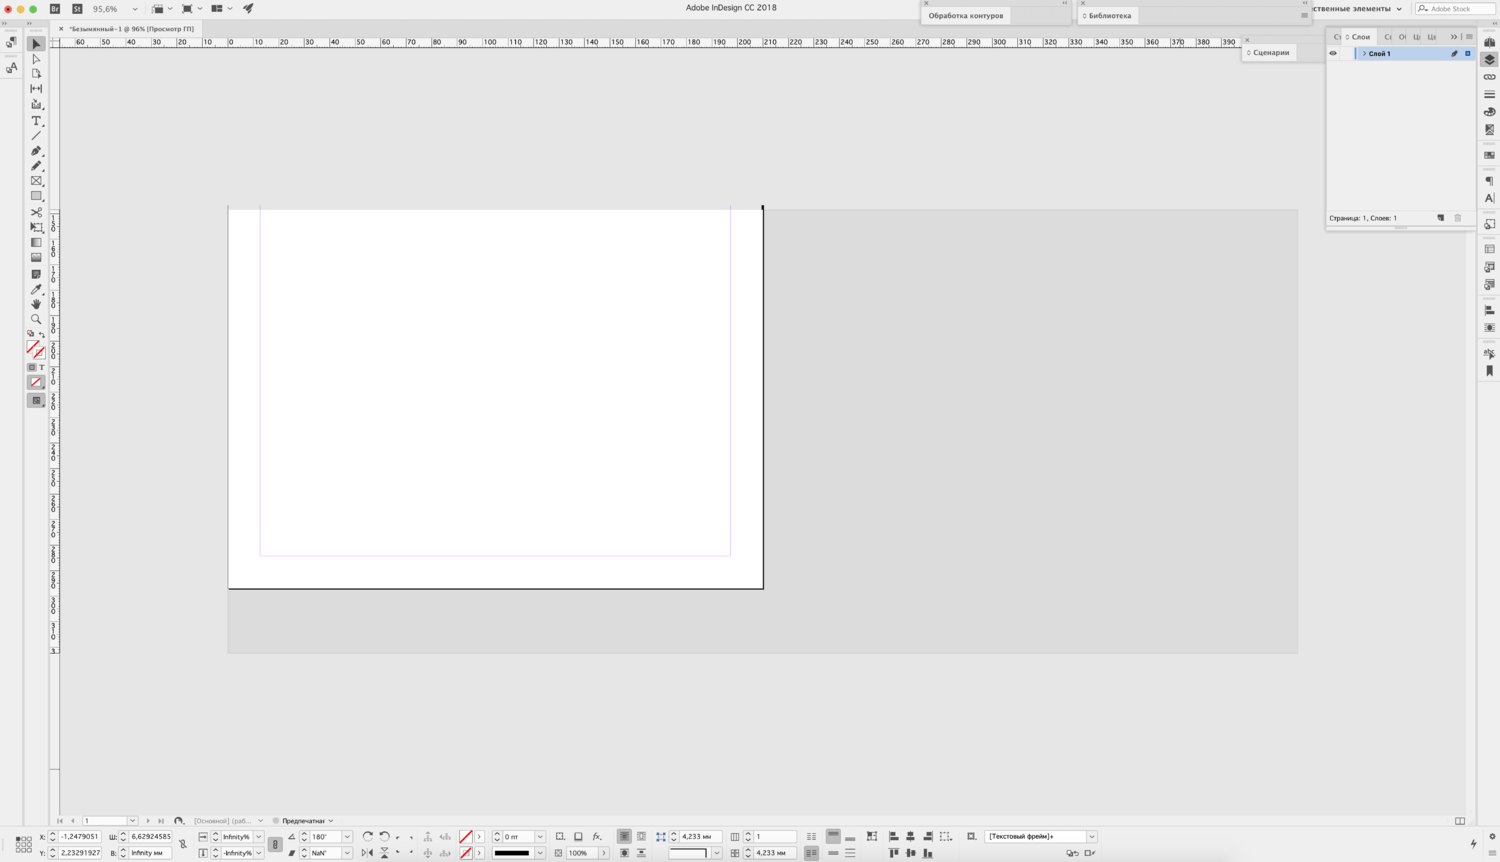This screenshot has height=862, width=1500.
Task: Choose the Free Transform tool
Action: pyautogui.click(x=36, y=227)
